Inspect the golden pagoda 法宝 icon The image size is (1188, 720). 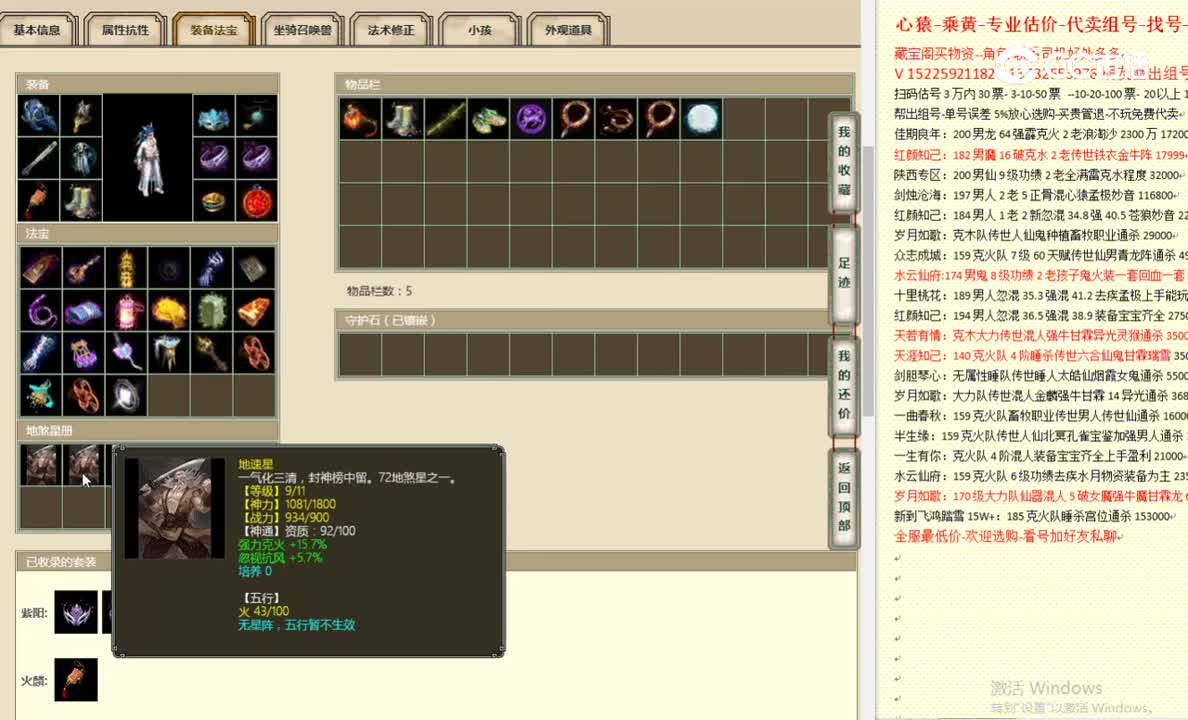(x=127, y=267)
